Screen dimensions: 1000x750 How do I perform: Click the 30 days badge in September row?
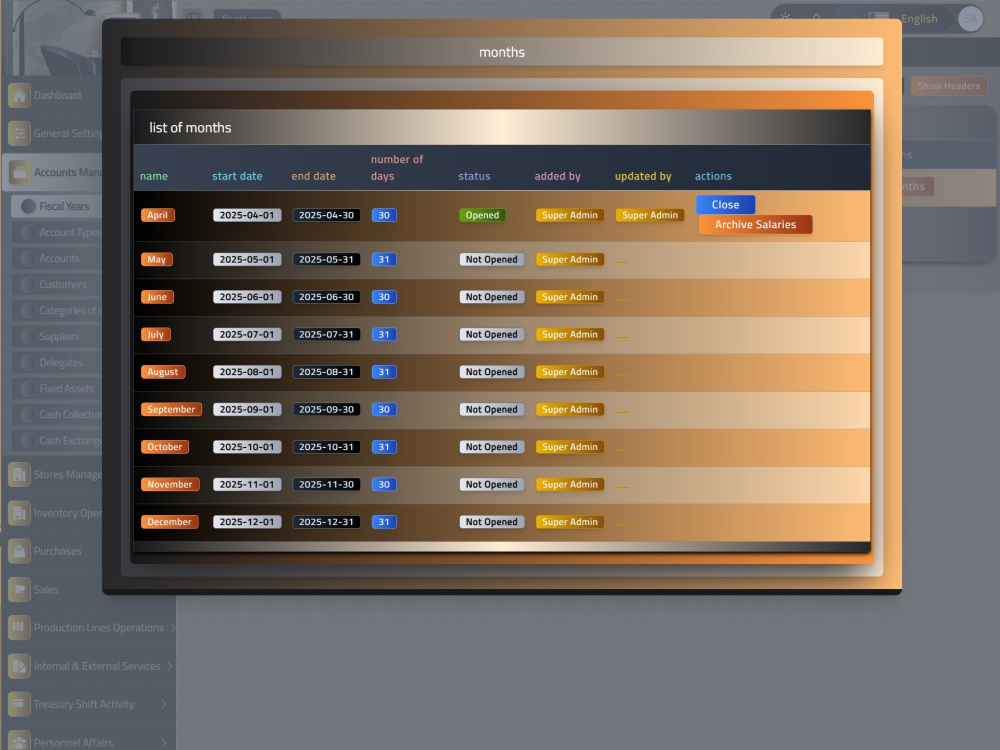384,409
